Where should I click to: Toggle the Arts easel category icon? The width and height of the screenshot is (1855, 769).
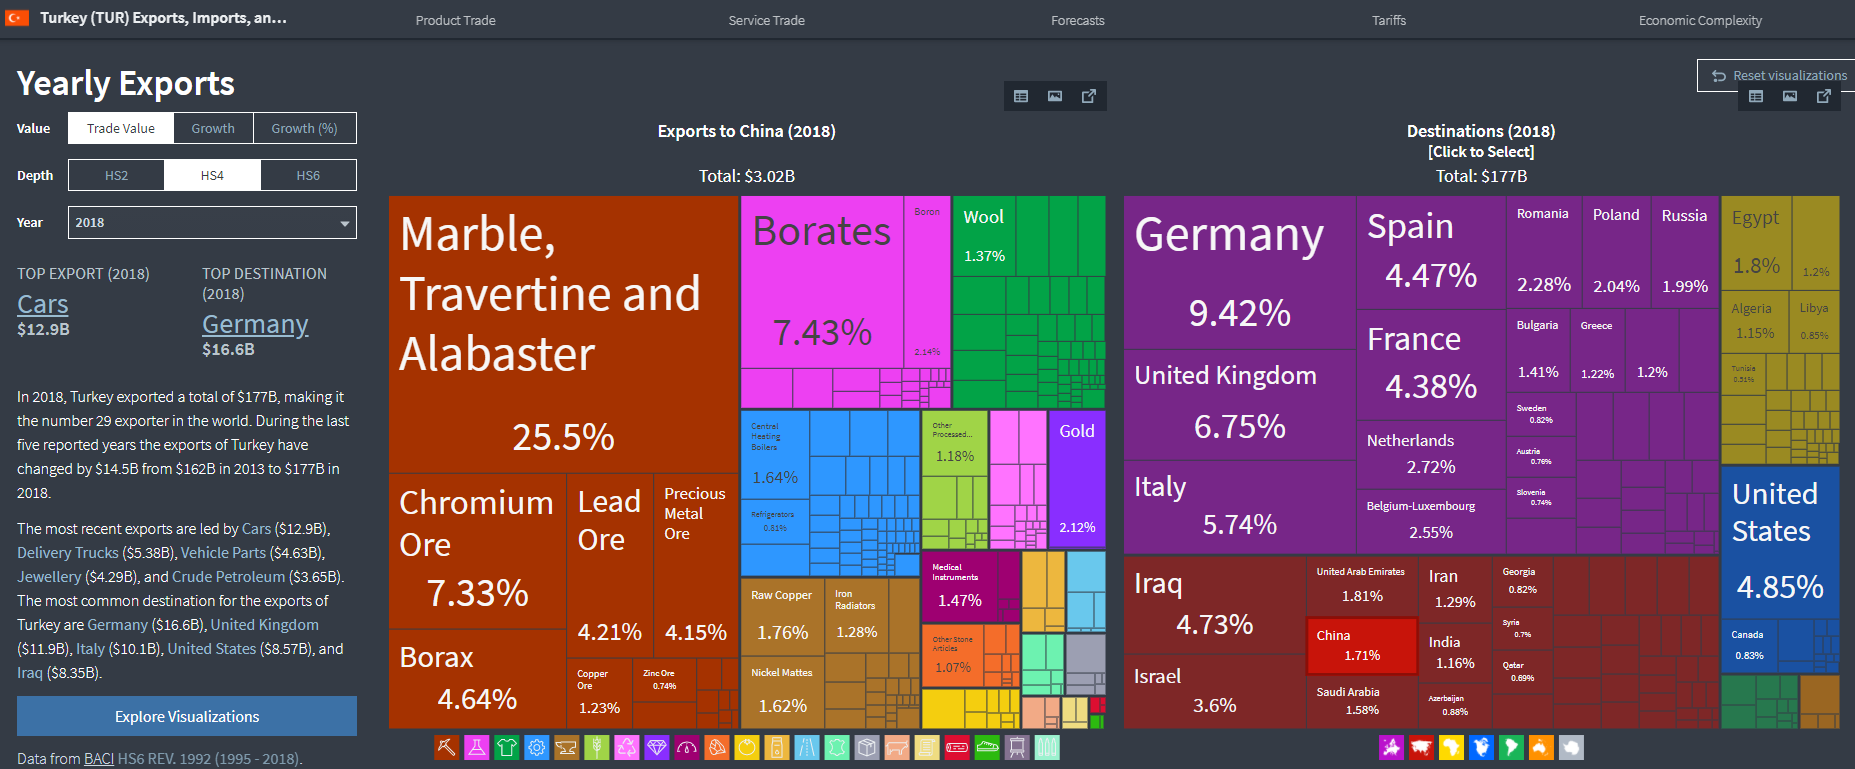coord(1016,747)
